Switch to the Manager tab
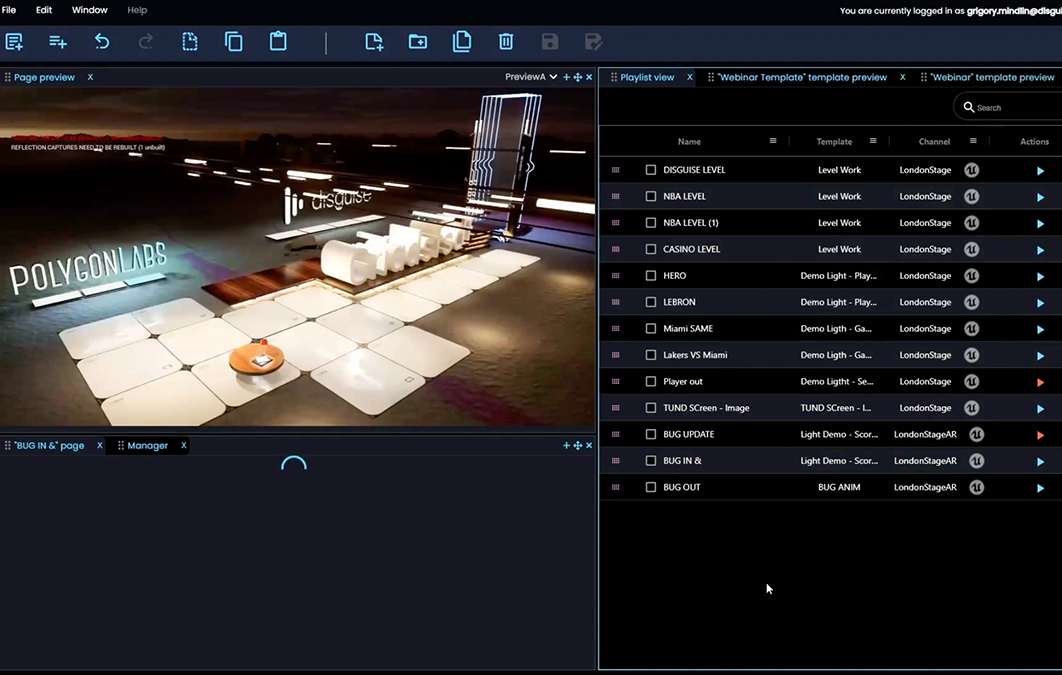The width and height of the screenshot is (1062, 675). coord(148,445)
